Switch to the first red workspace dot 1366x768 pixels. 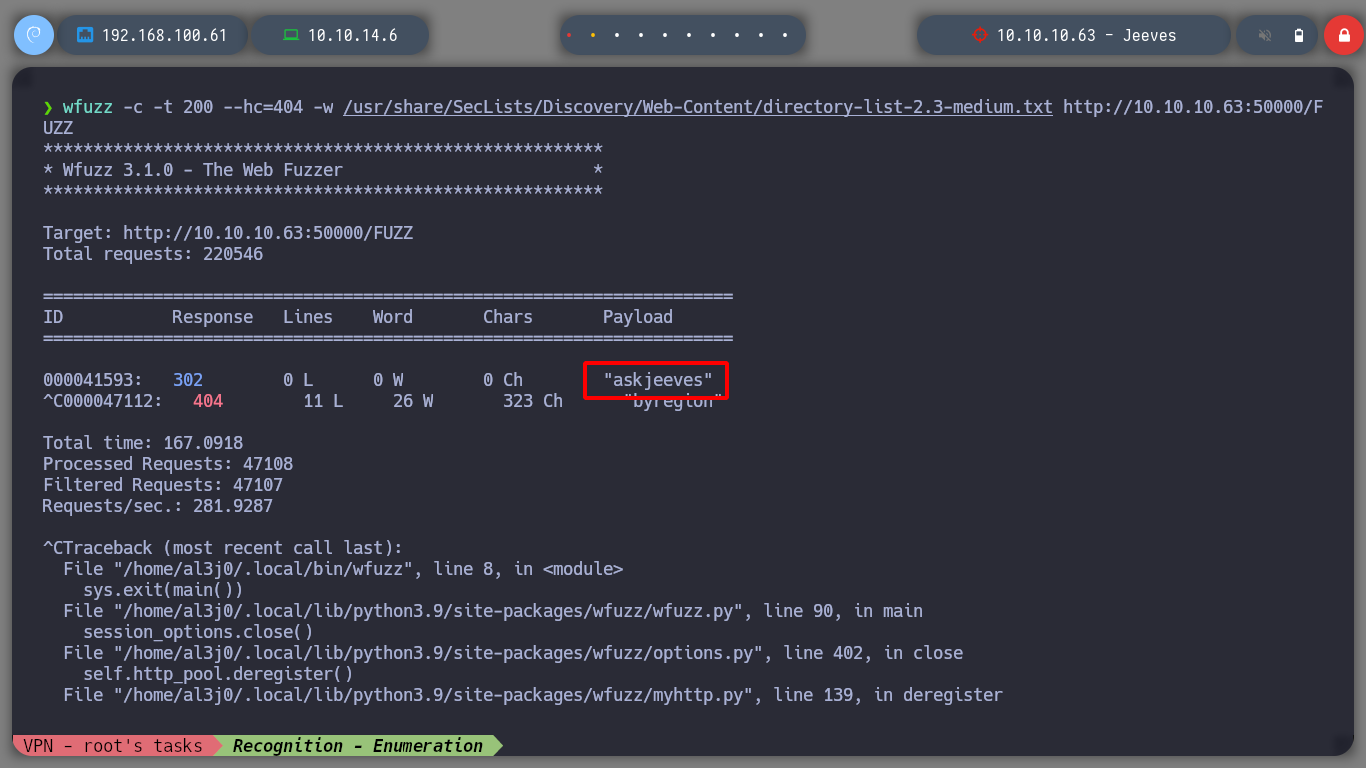(569, 35)
